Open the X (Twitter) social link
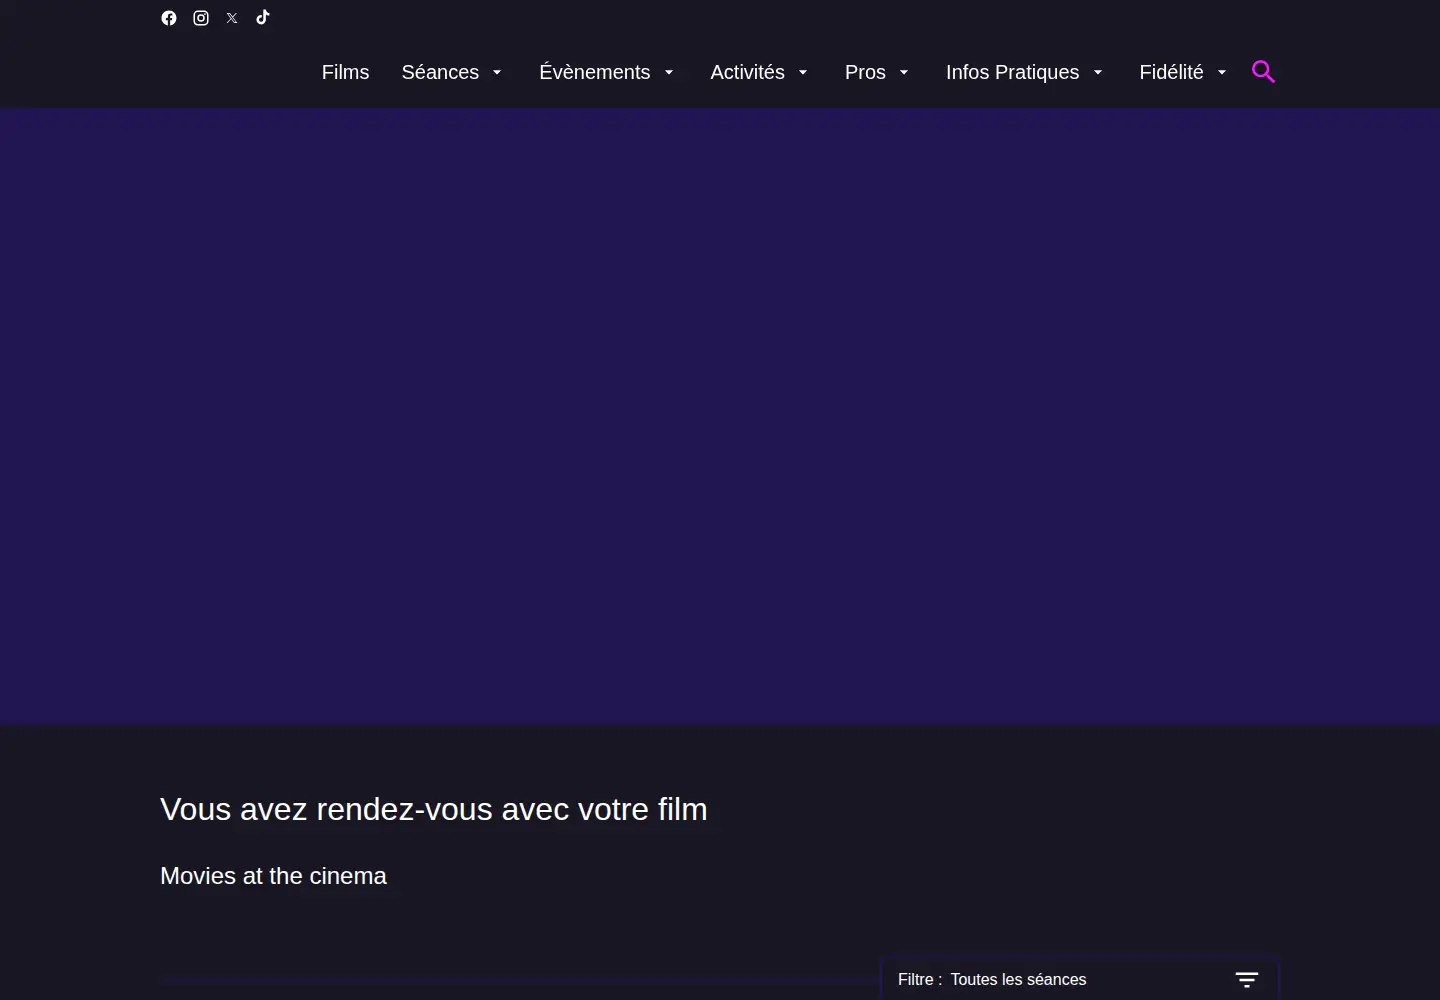This screenshot has width=1440, height=1000. 232,18
